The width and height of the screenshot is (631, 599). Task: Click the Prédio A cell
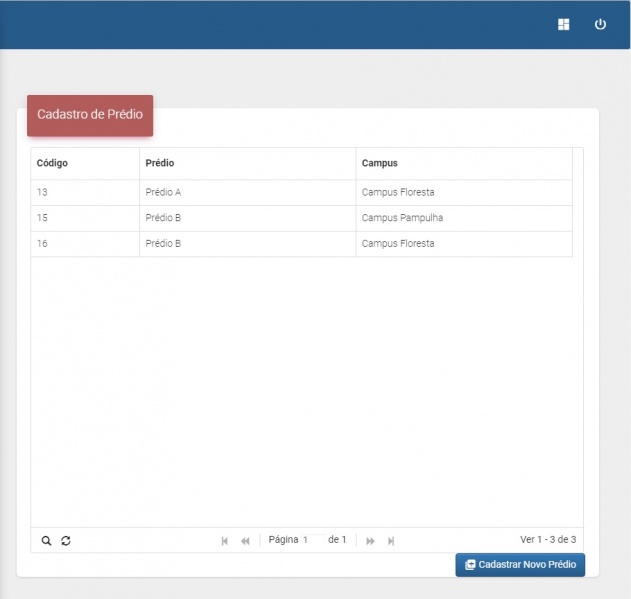coord(163,192)
